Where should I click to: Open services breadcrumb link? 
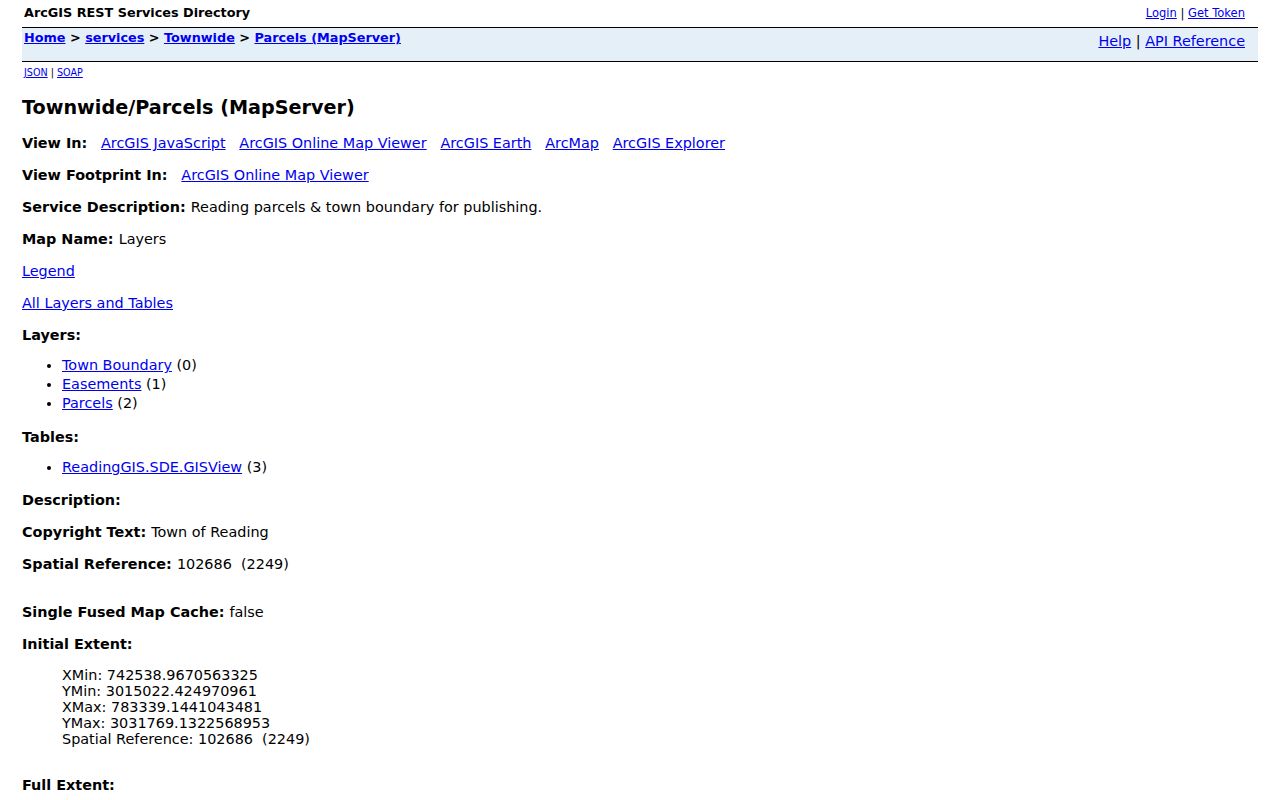click(115, 38)
